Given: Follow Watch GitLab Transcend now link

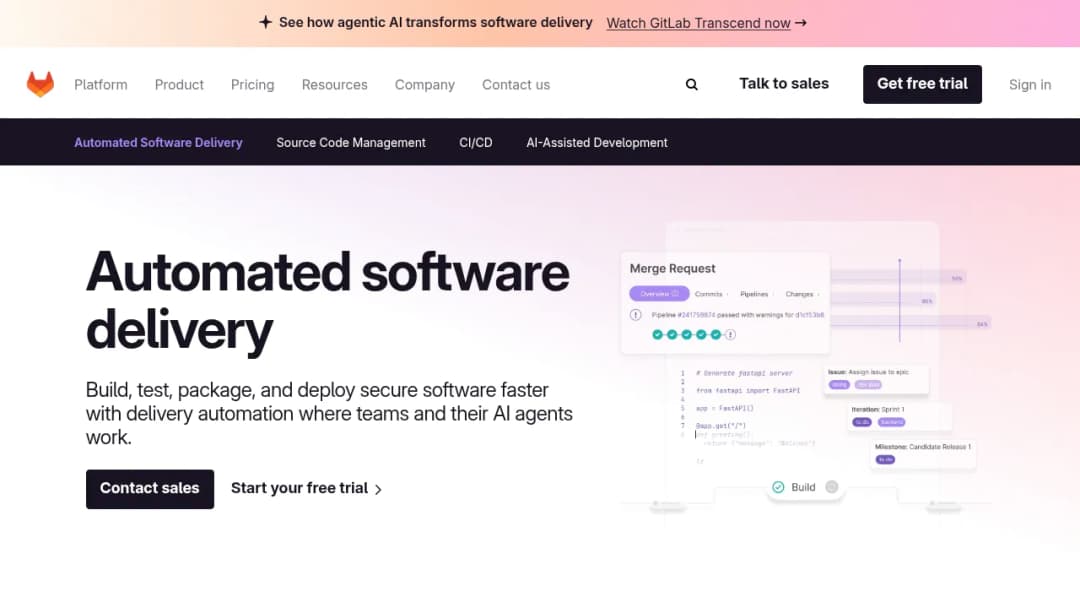Looking at the screenshot, I should pyautogui.click(x=698, y=23).
